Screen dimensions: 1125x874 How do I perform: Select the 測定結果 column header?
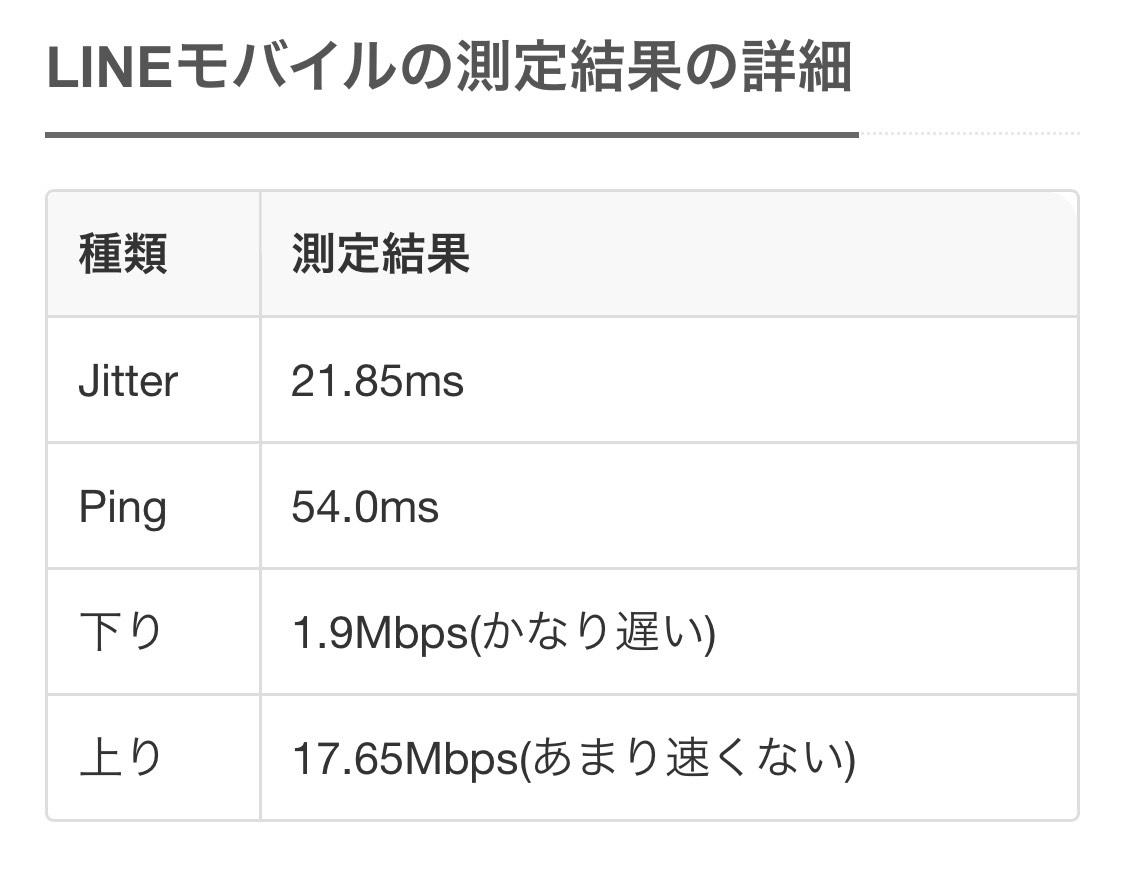click(x=380, y=254)
